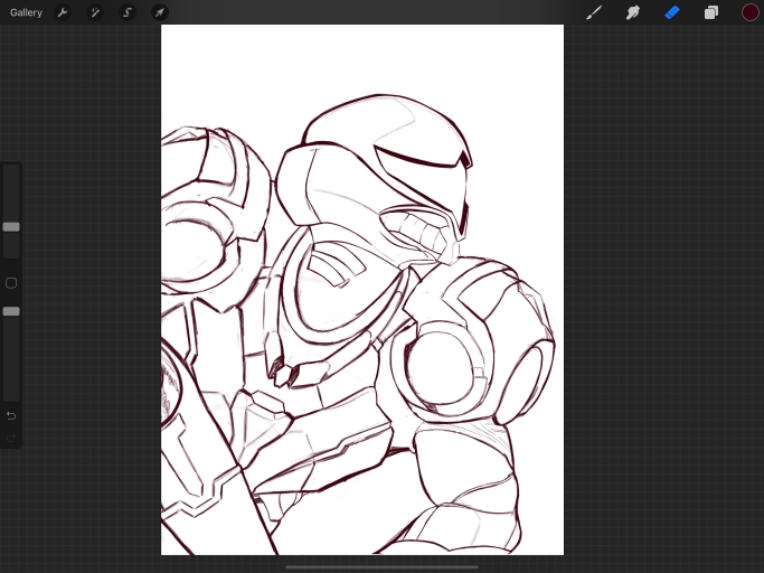Open the Adjustments magic wand menu
The height and width of the screenshot is (573, 764).
tap(95, 13)
